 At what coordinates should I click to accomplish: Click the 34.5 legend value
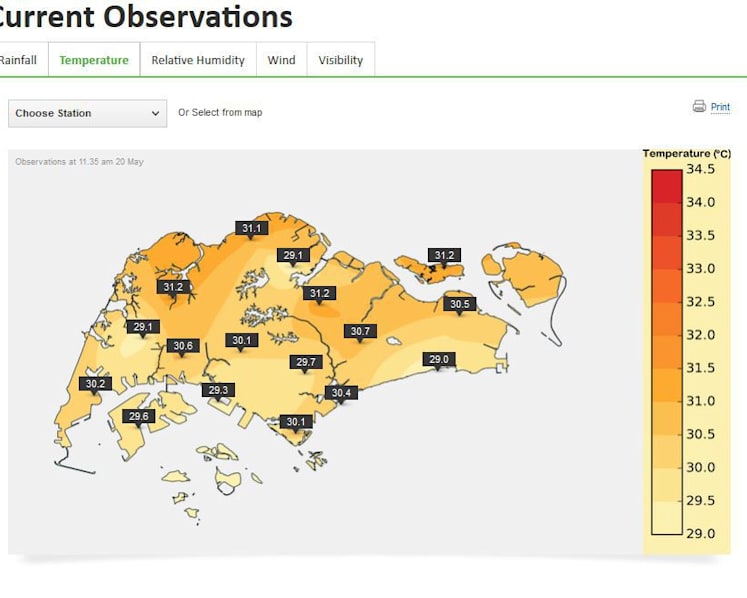(700, 169)
